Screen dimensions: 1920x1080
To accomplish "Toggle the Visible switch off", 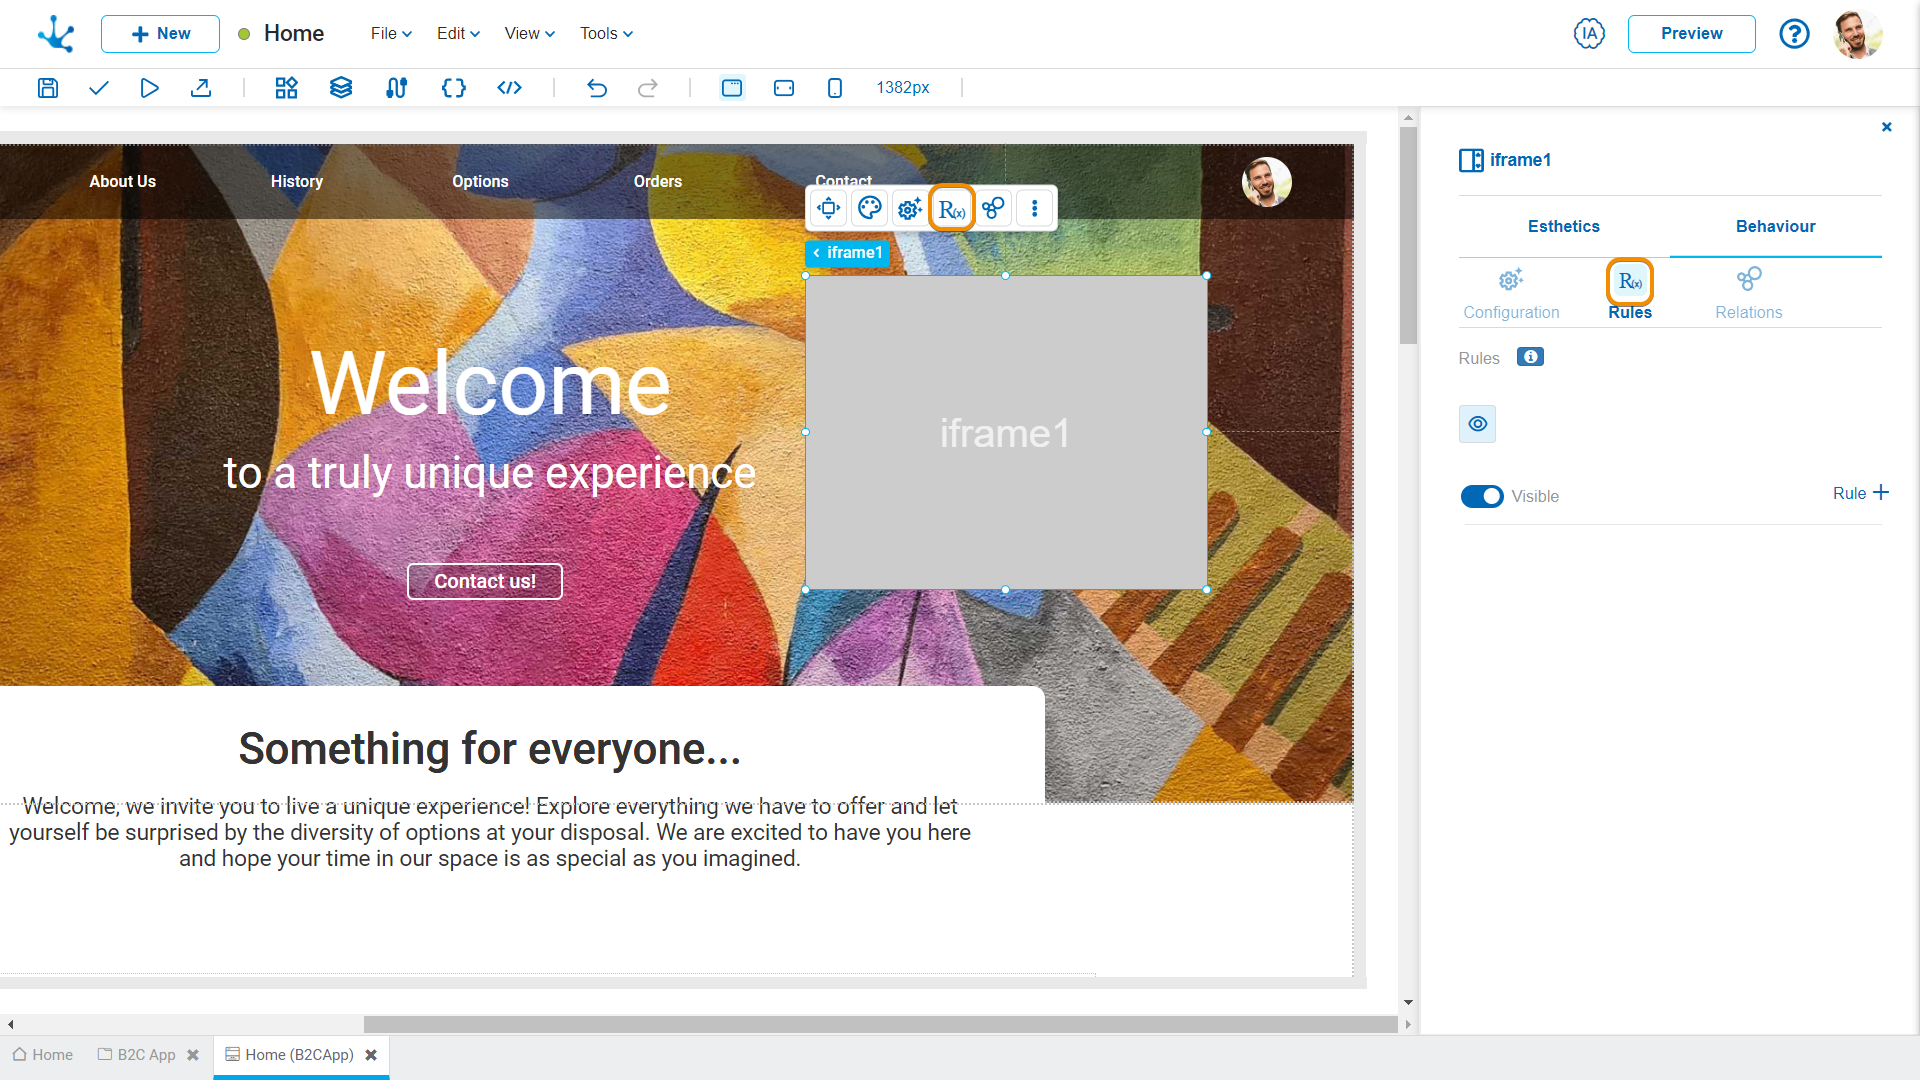I will click(x=1481, y=497).
